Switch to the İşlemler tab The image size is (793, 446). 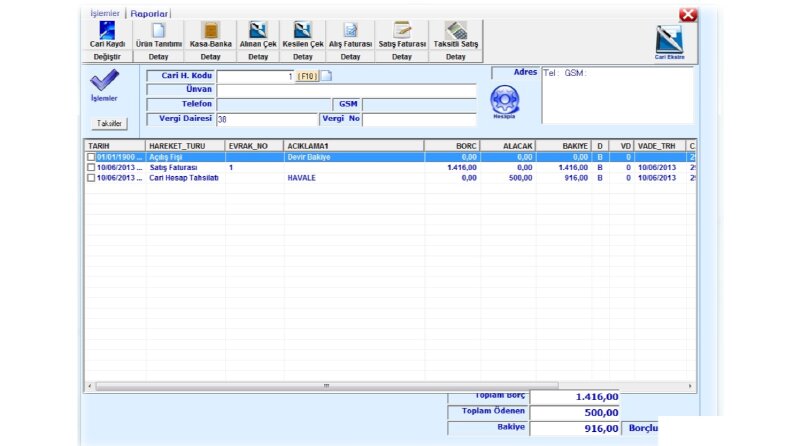pyautogui.click(x=105, y=13)
